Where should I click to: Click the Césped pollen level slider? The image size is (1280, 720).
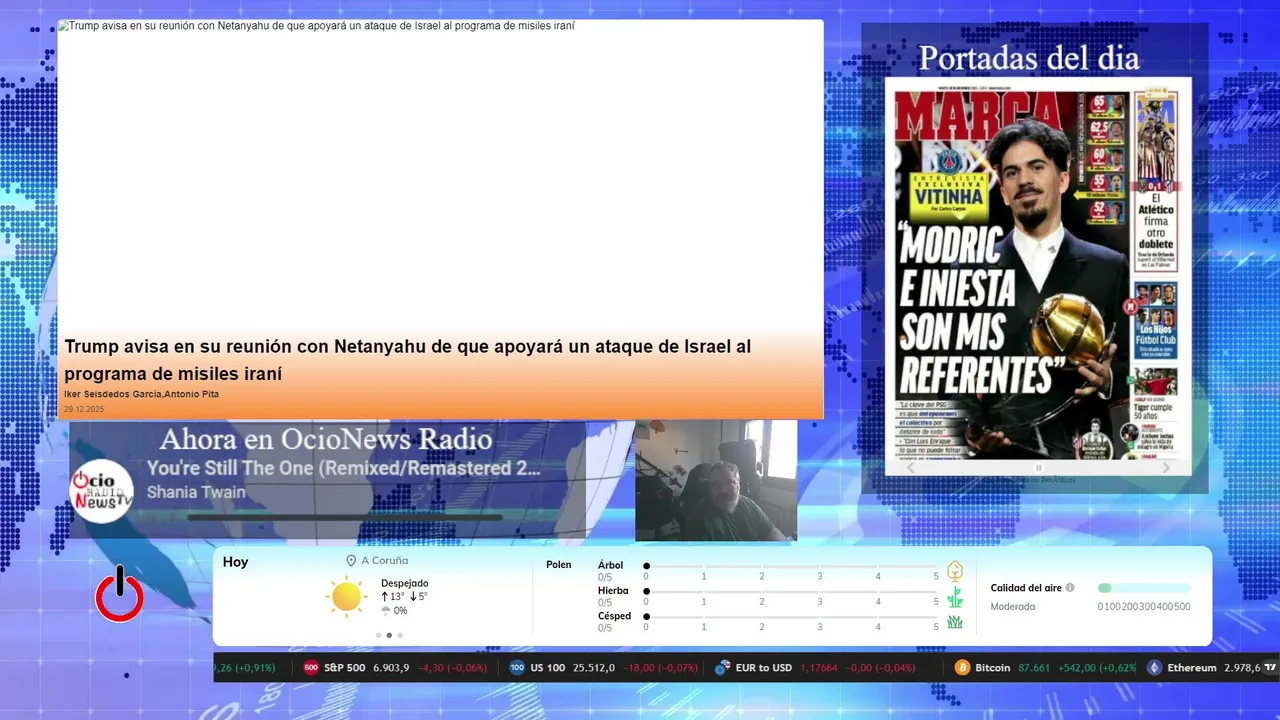pyautogui.click(x=791, y=617)
